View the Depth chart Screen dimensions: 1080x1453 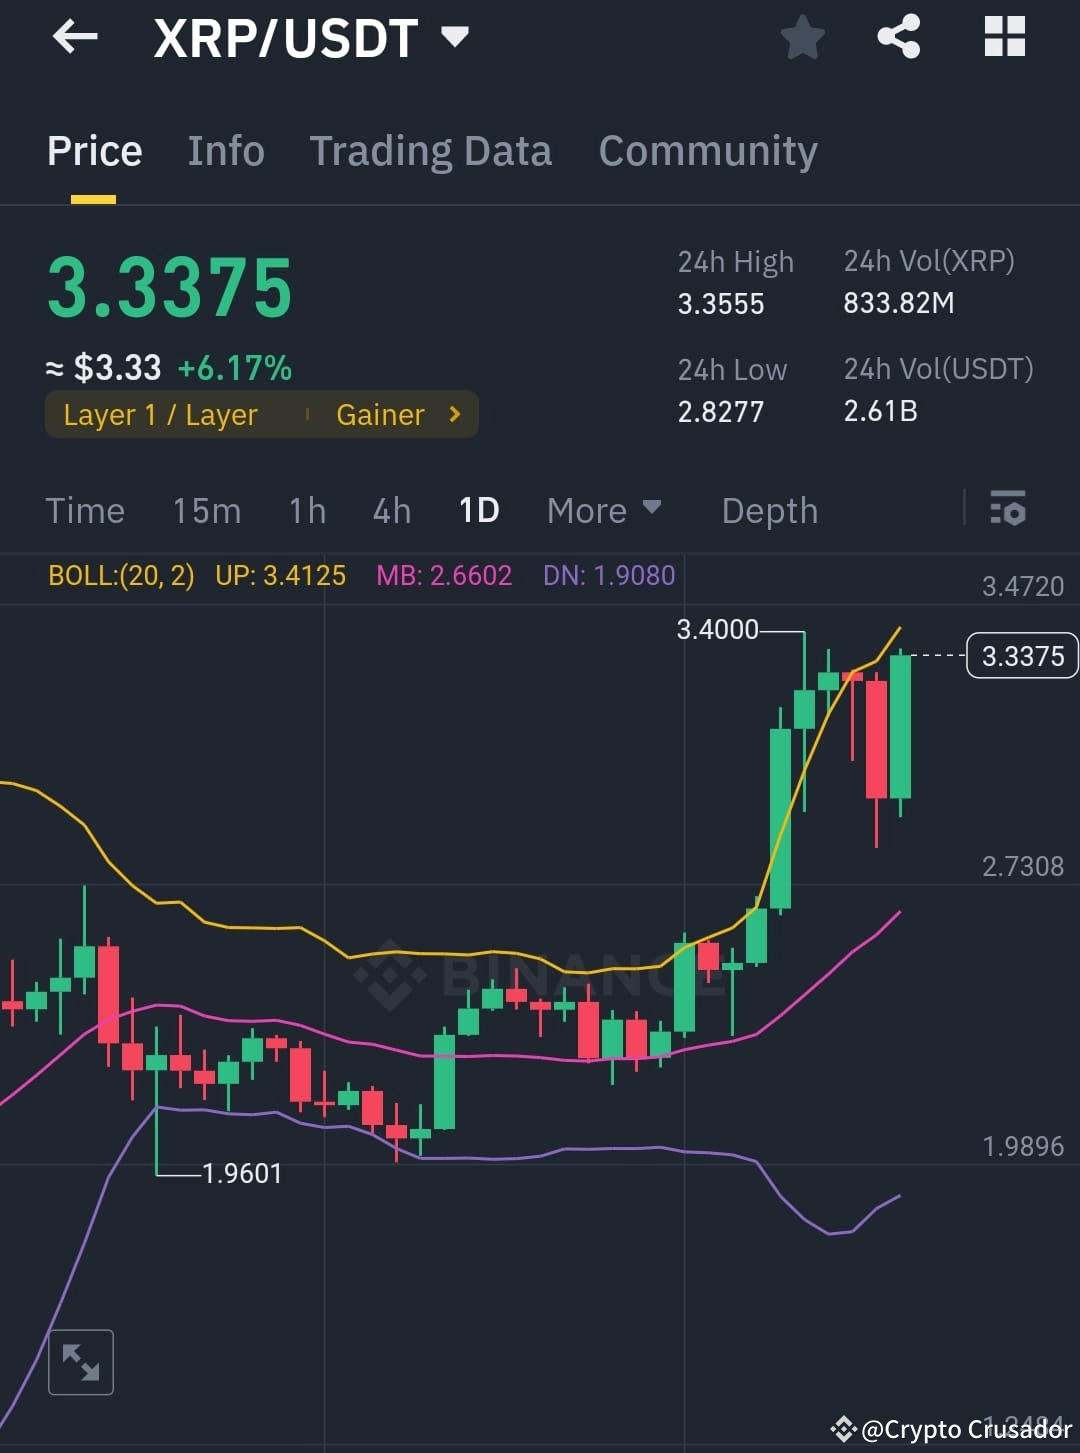[769, 510]
